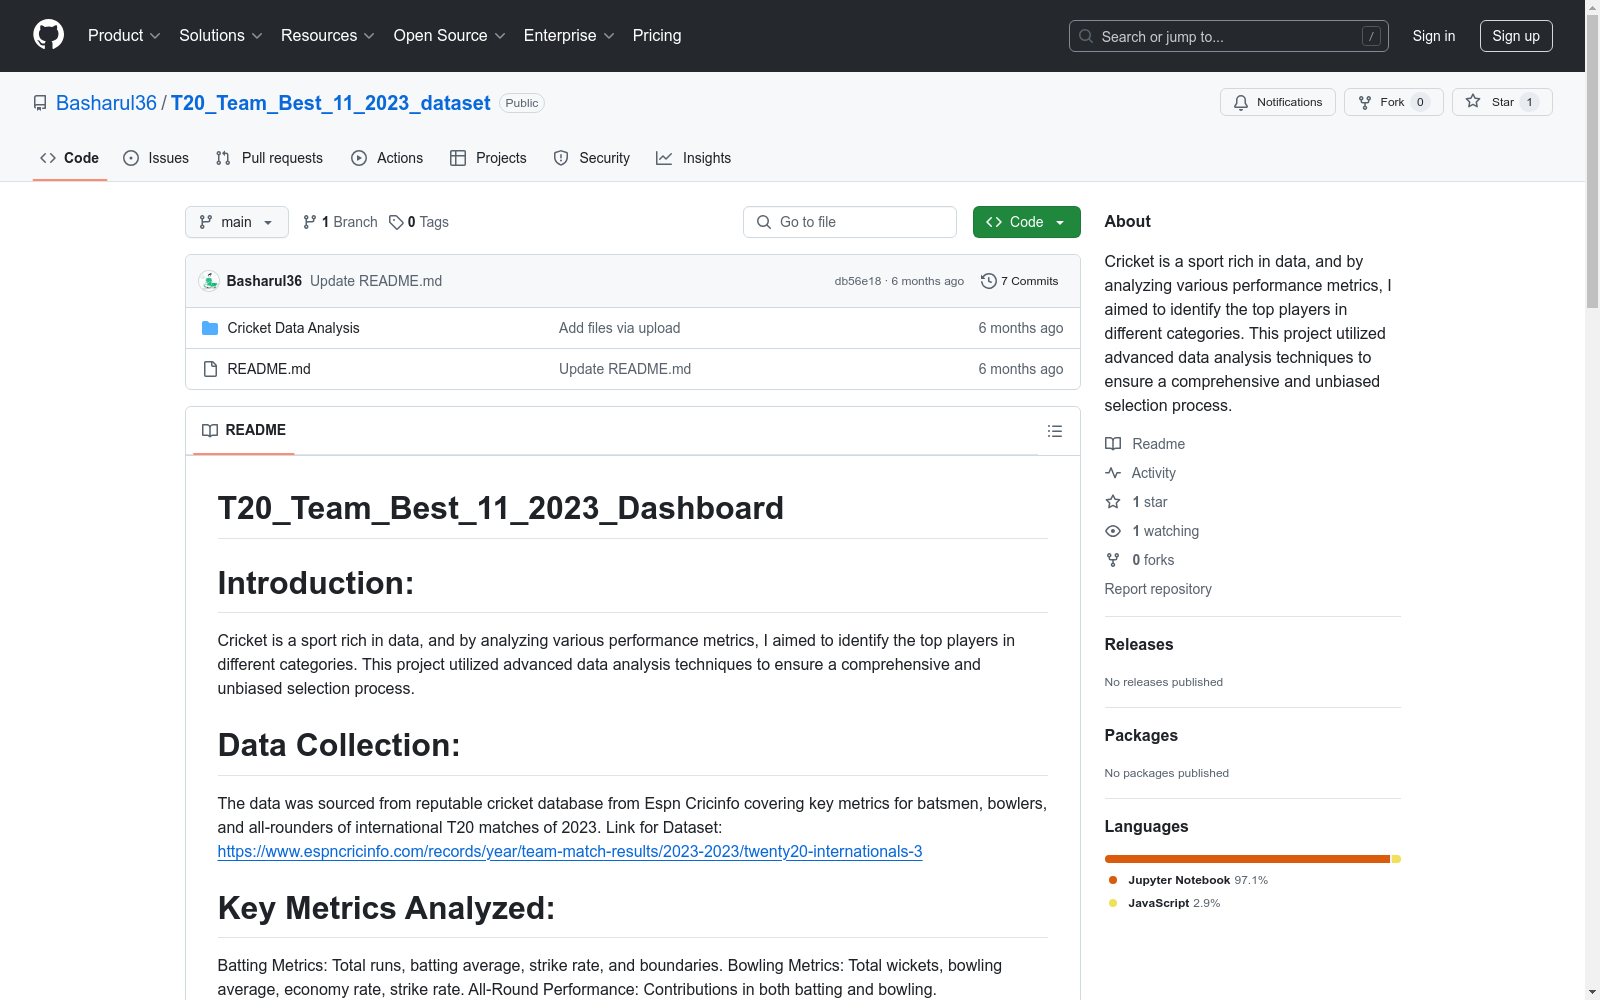Open the GitHub logo homepage

[48, 35]
